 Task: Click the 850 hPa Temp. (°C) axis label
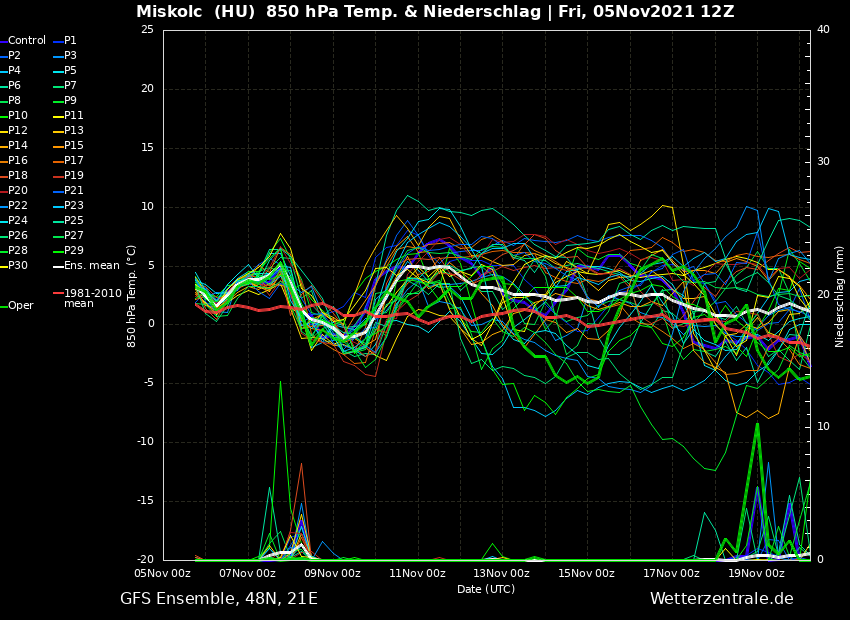(x=132, y=295)
